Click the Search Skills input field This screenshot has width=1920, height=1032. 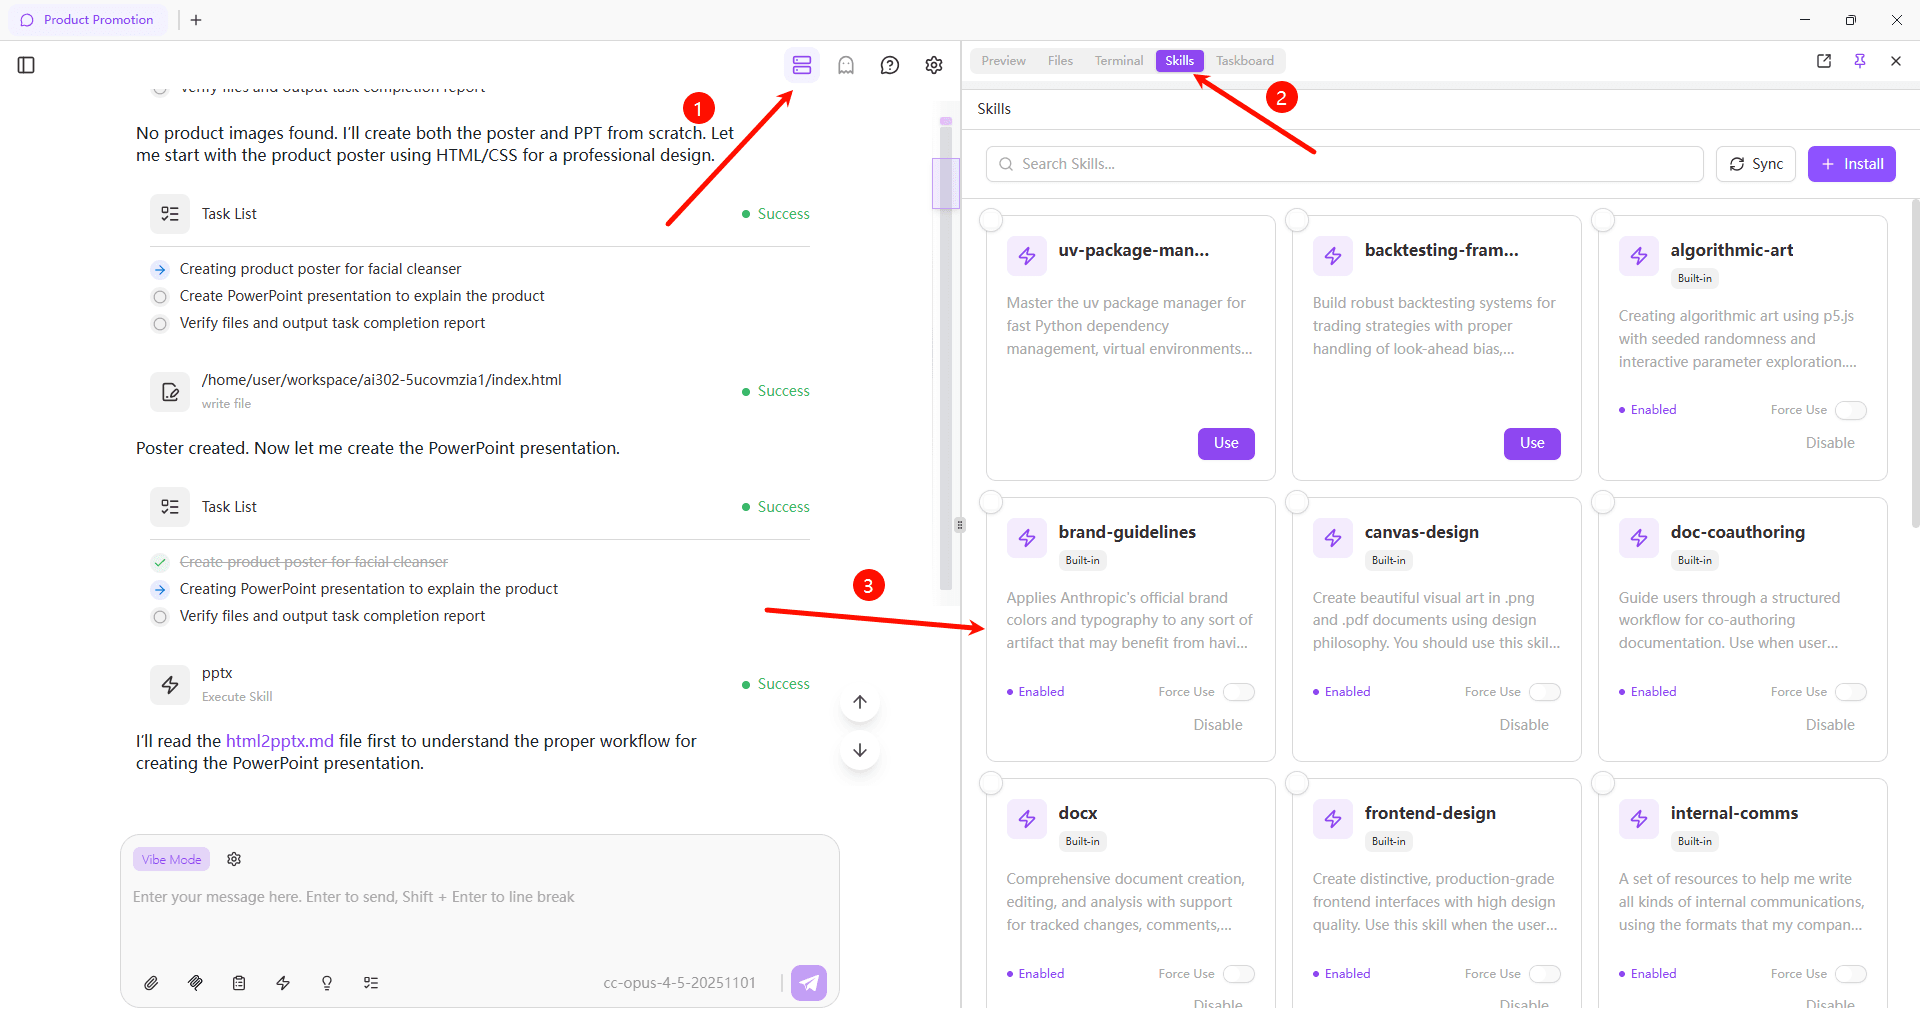click(1345, 164)
